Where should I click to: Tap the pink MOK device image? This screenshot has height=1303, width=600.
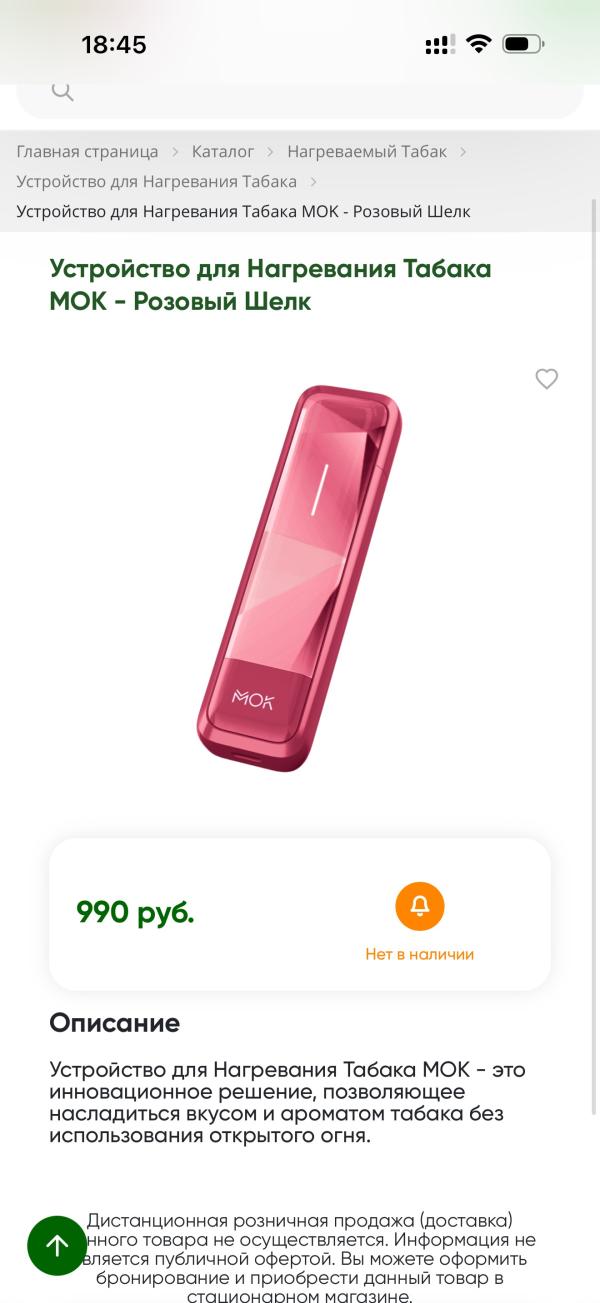click(x=299, y=578)
